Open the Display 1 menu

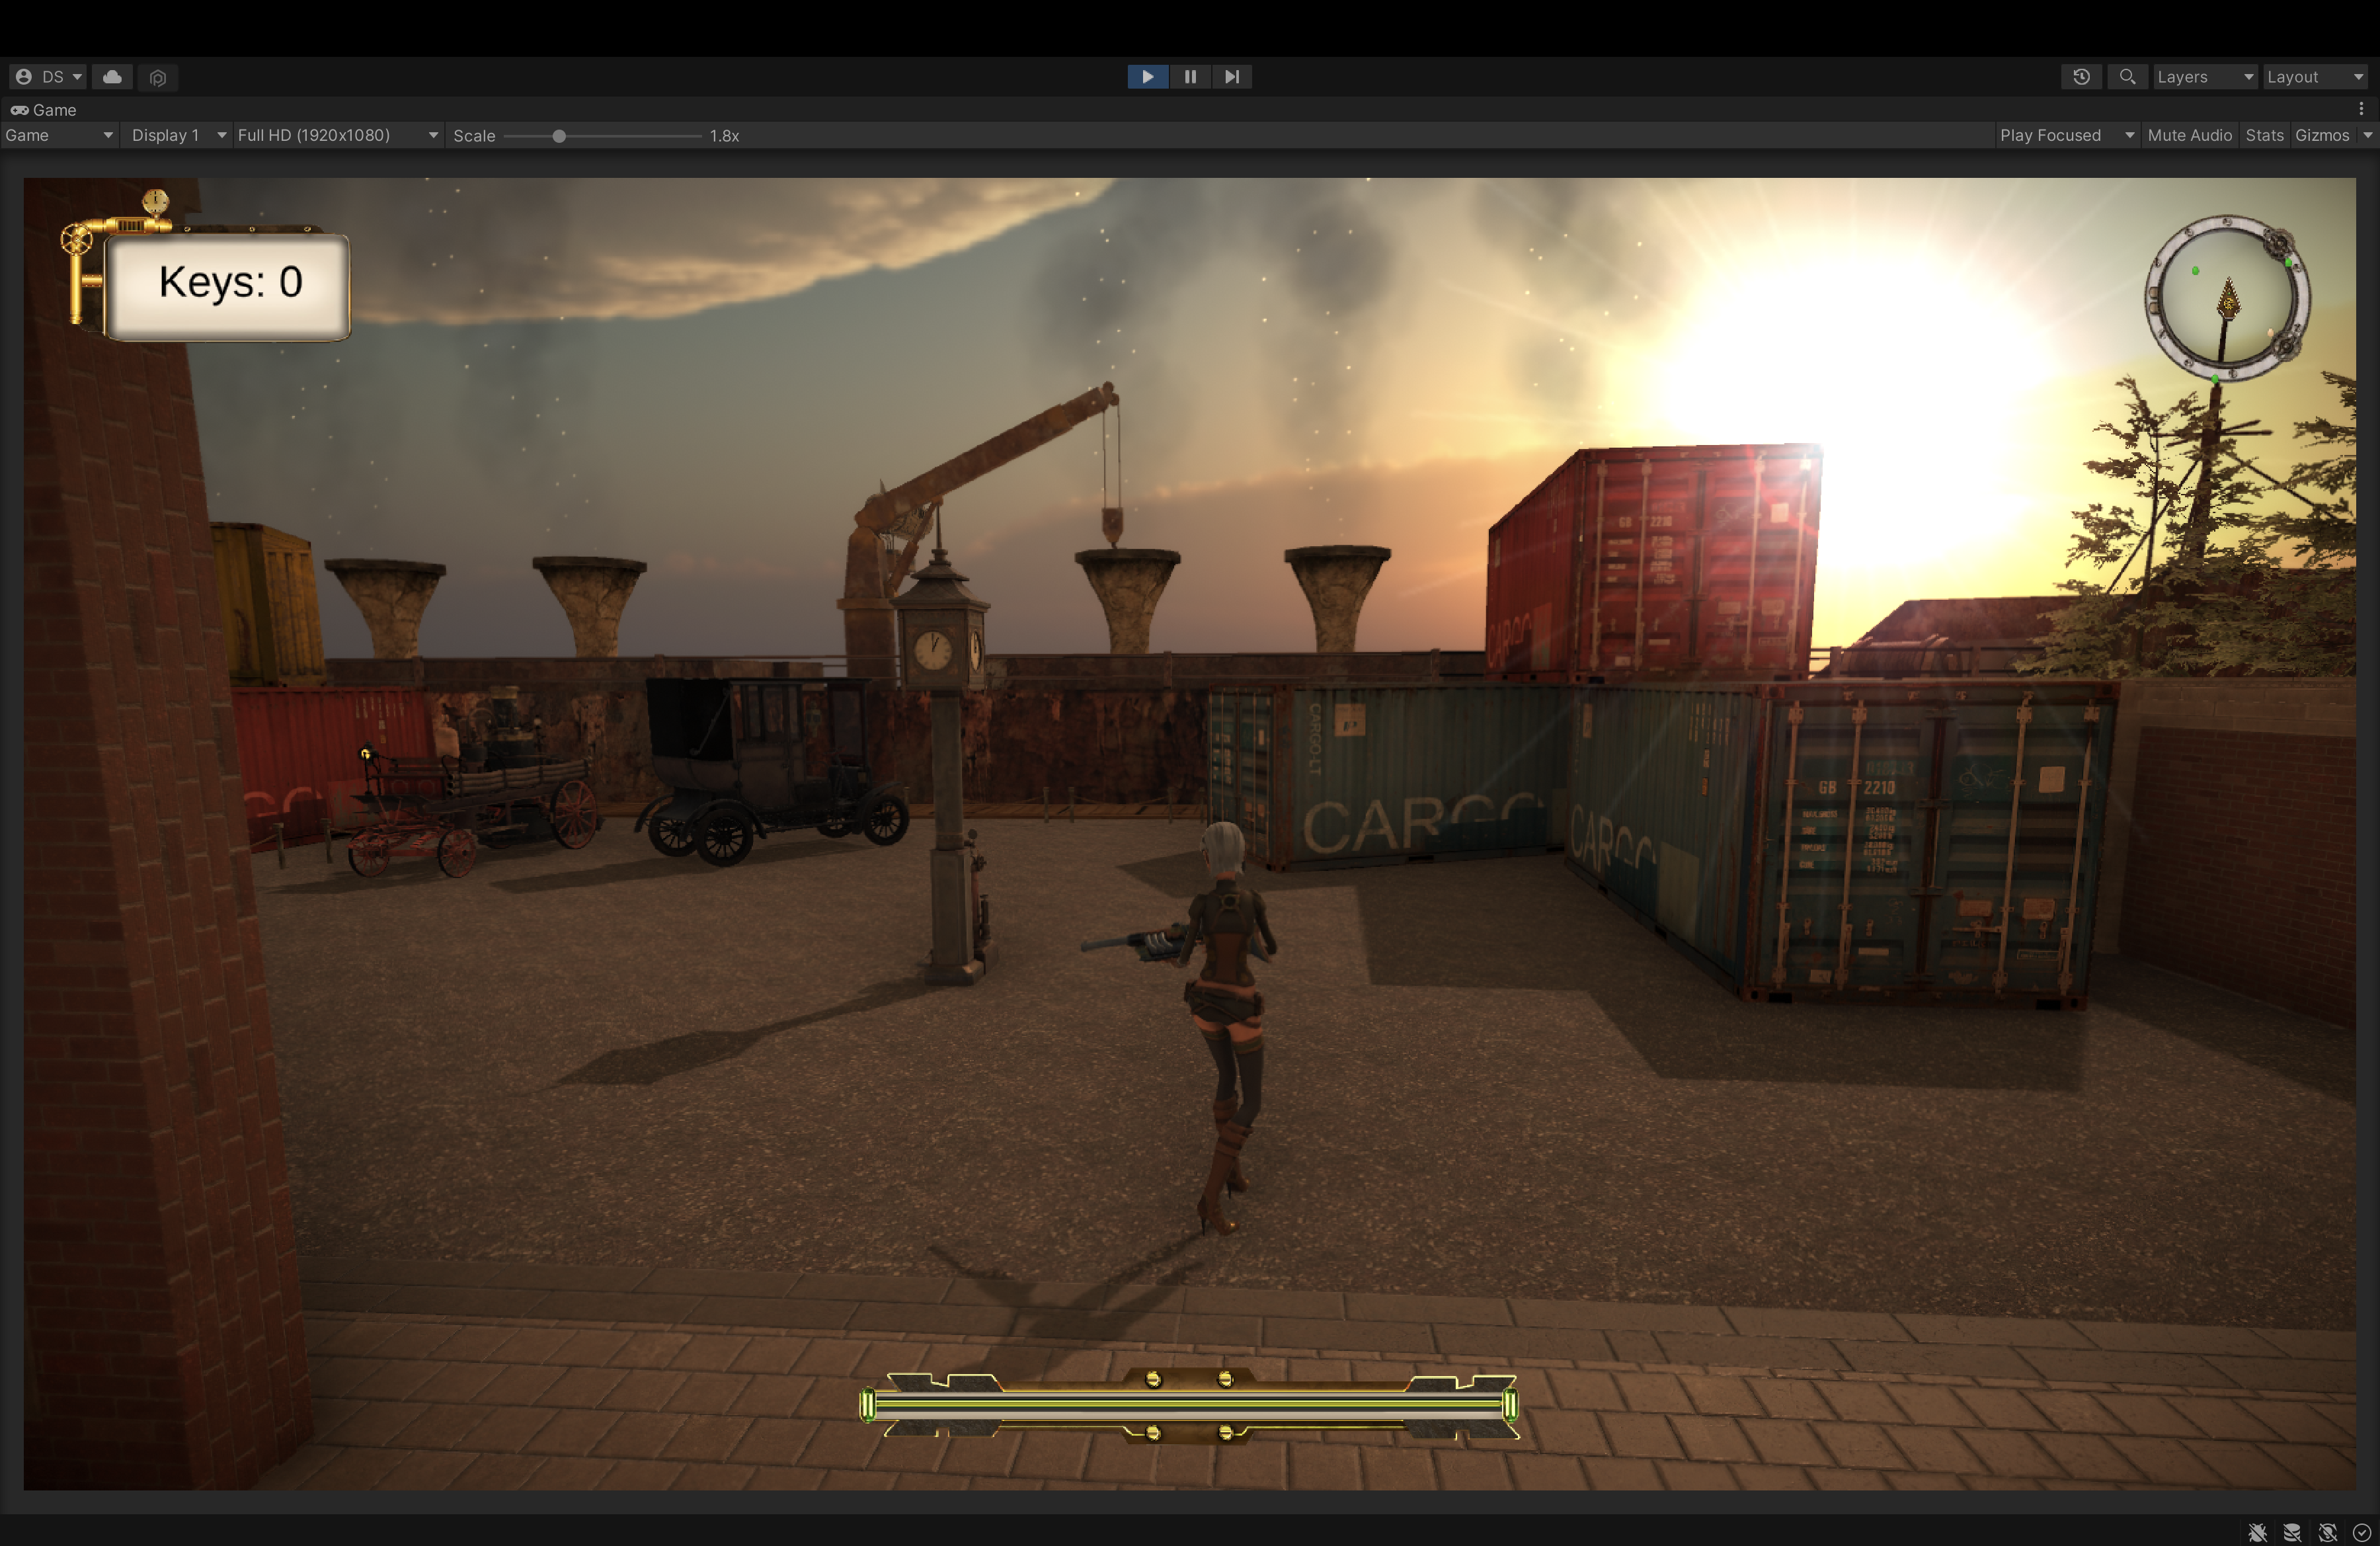[177, 135]
